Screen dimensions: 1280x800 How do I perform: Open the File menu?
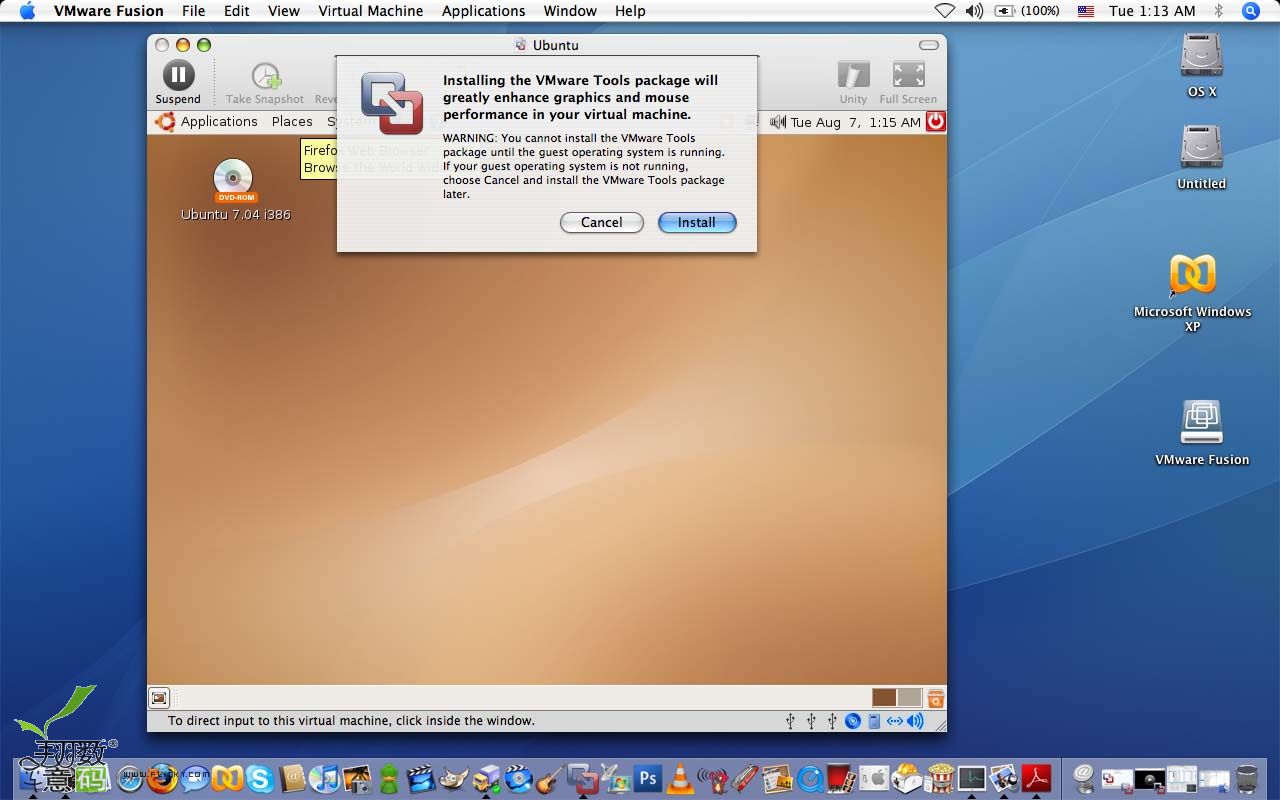tap(193, 11)
